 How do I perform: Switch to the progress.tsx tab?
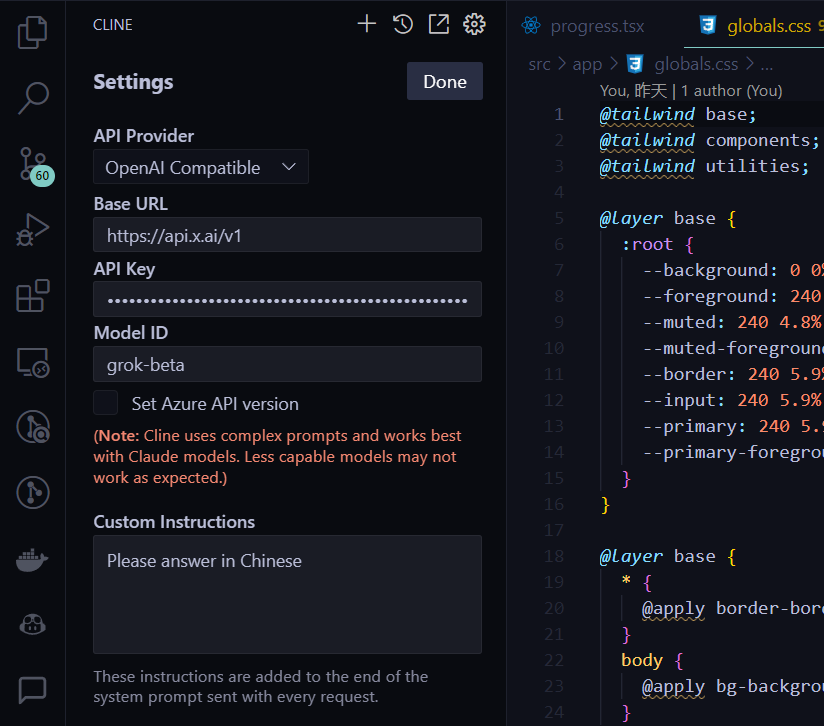tap(584, 26)
